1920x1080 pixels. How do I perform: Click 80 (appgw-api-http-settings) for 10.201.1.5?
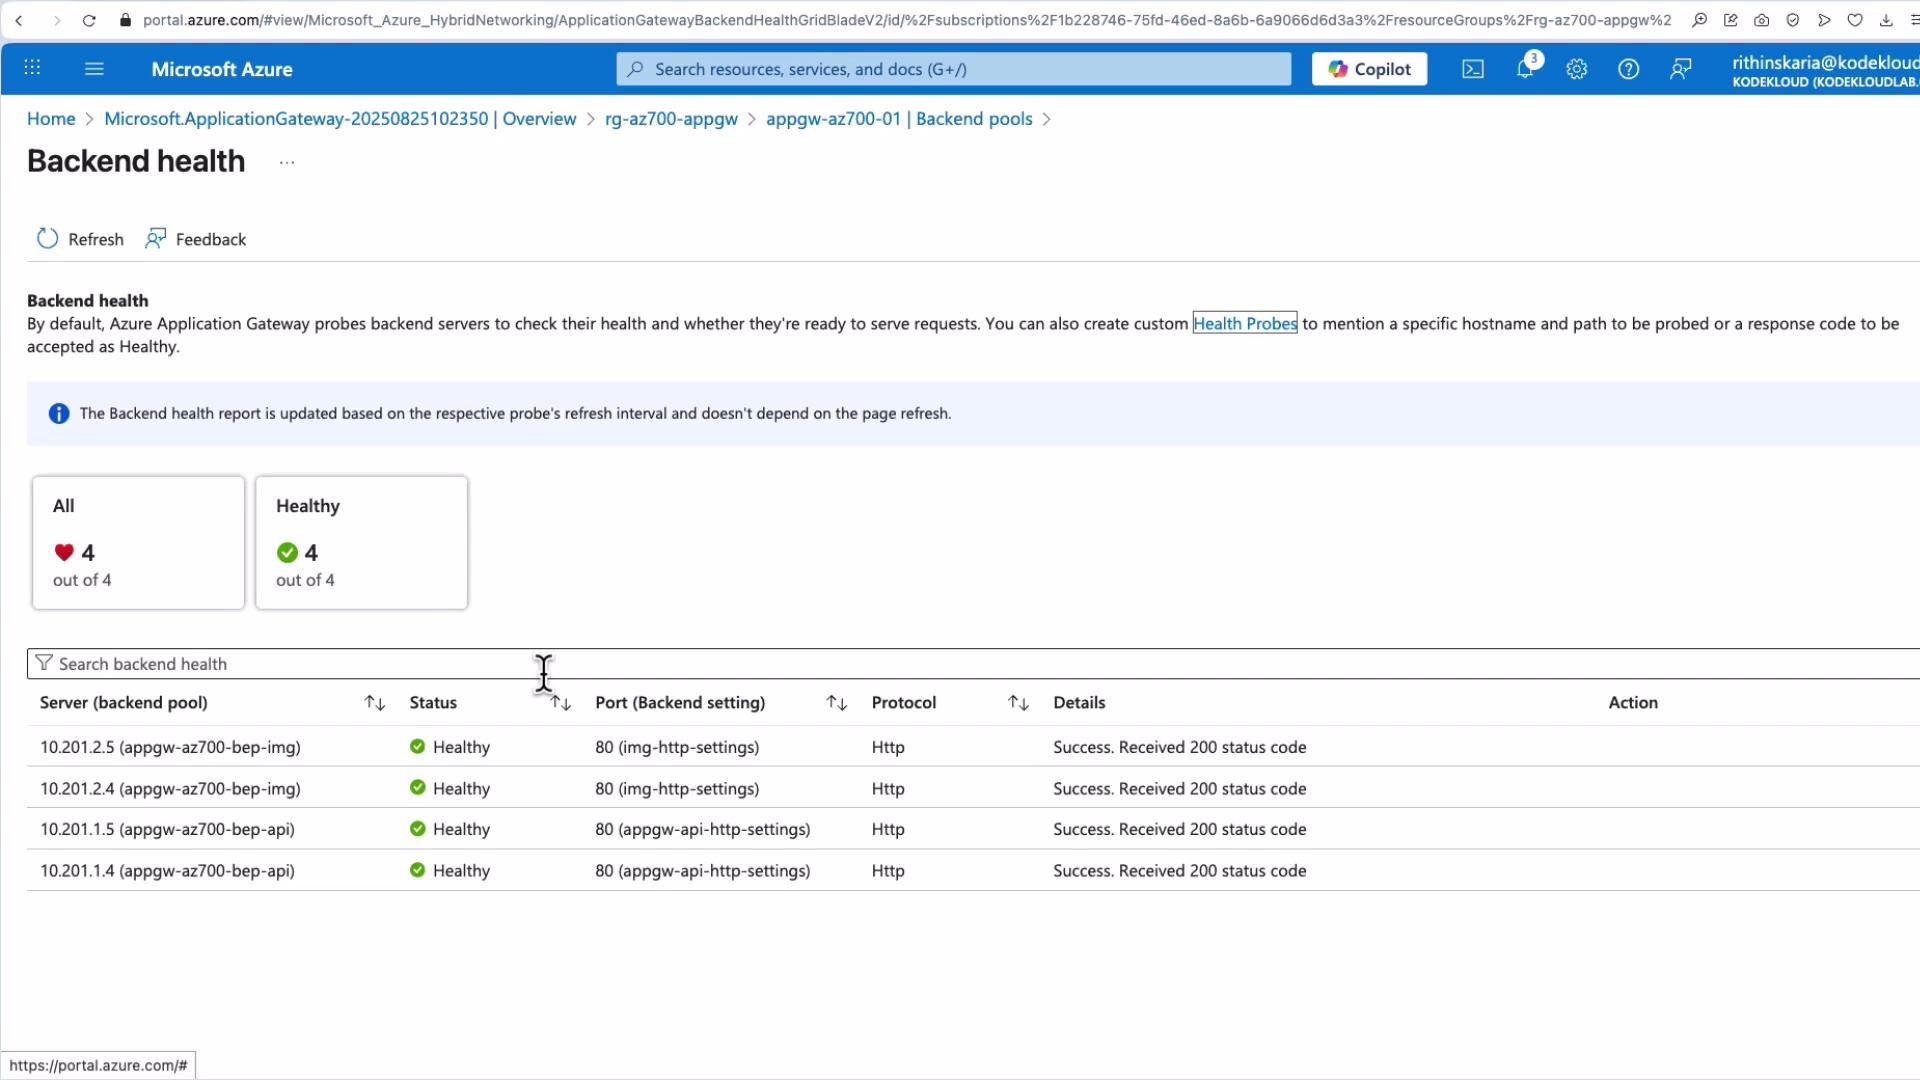pyautogui.click(x=703, y=829)
